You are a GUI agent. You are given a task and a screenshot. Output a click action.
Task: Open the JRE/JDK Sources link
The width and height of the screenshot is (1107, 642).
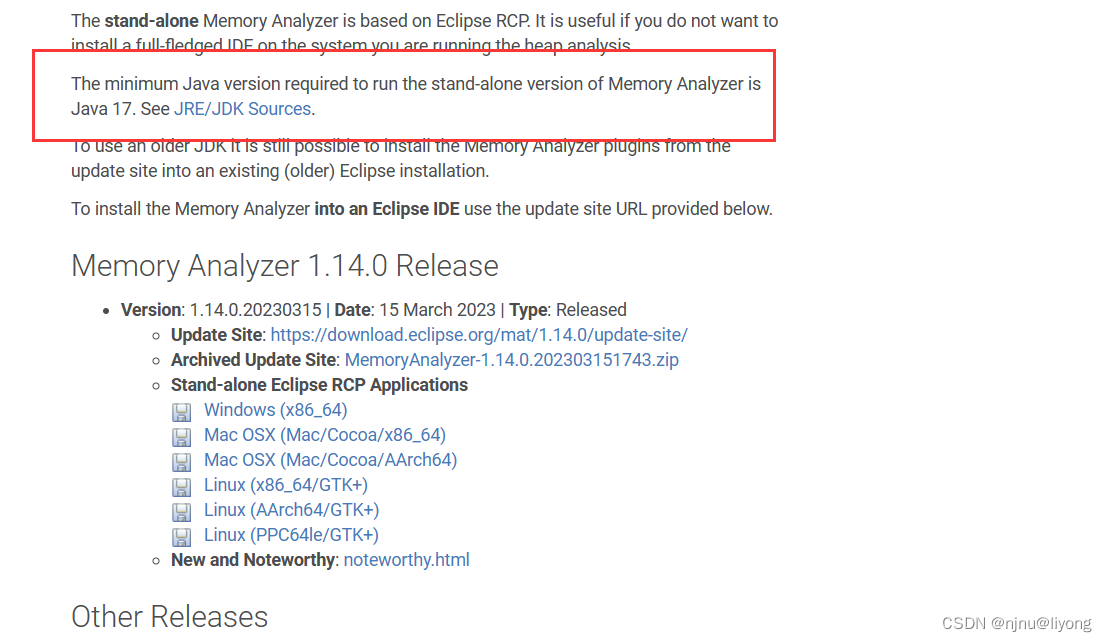pos(242,109)
